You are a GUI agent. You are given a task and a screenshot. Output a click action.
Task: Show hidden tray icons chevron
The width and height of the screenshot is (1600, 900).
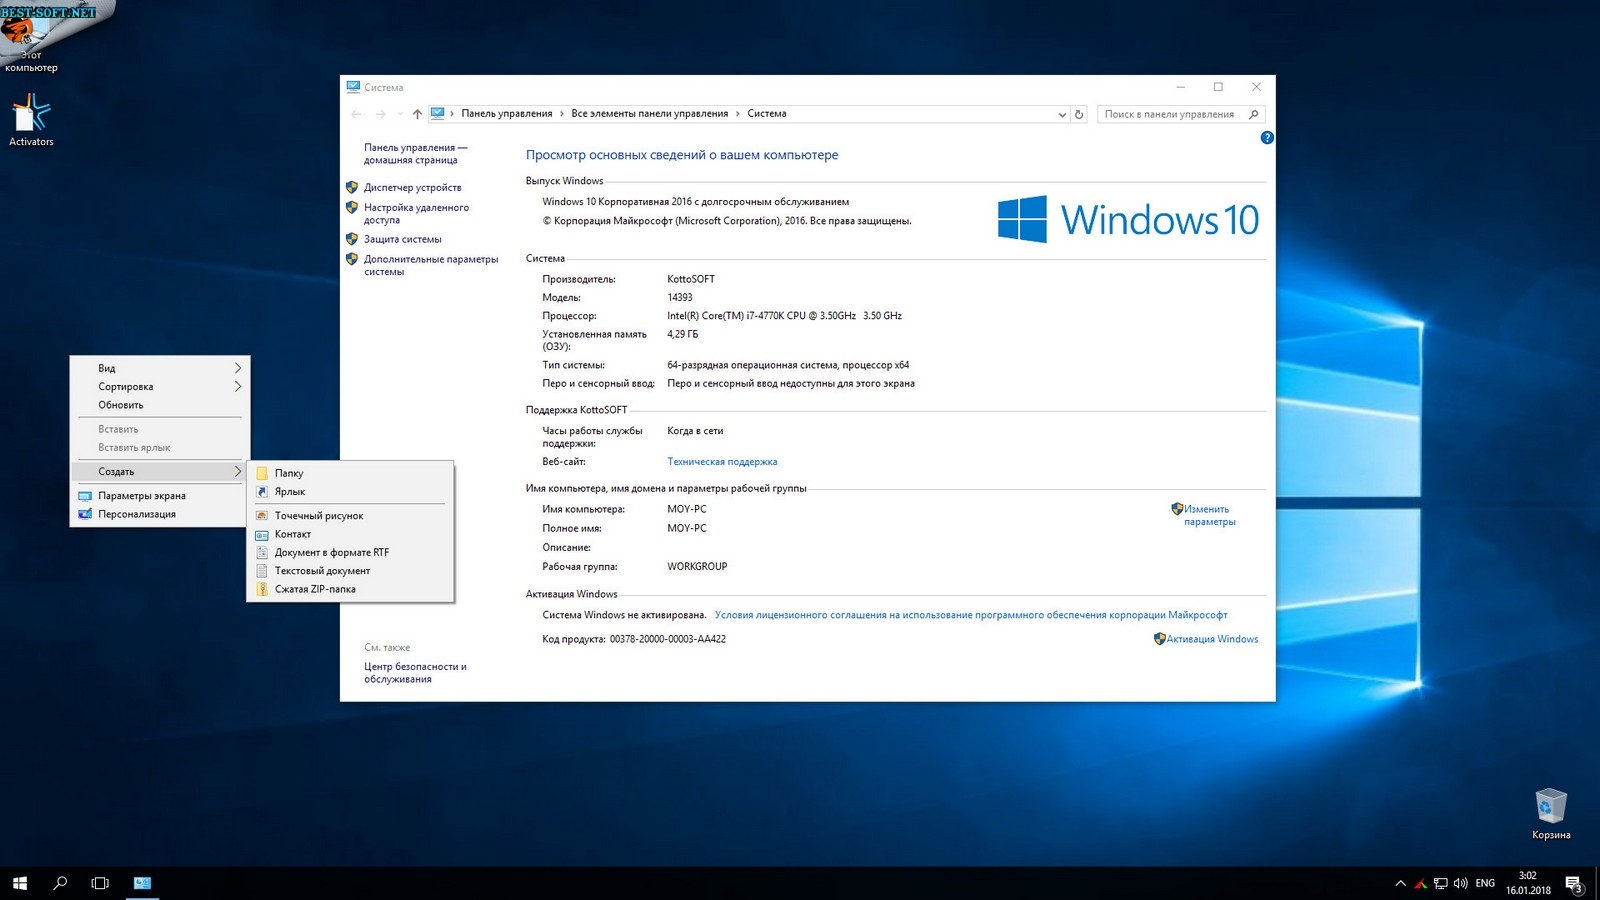[x=1400, y=884]
